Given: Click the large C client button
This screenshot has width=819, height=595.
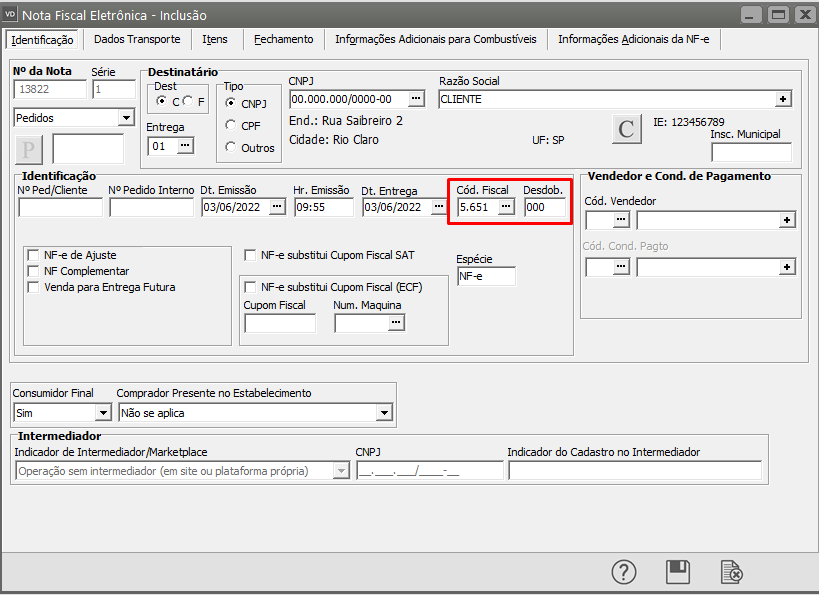Looking at the screenshot, I should click(626, 129).
